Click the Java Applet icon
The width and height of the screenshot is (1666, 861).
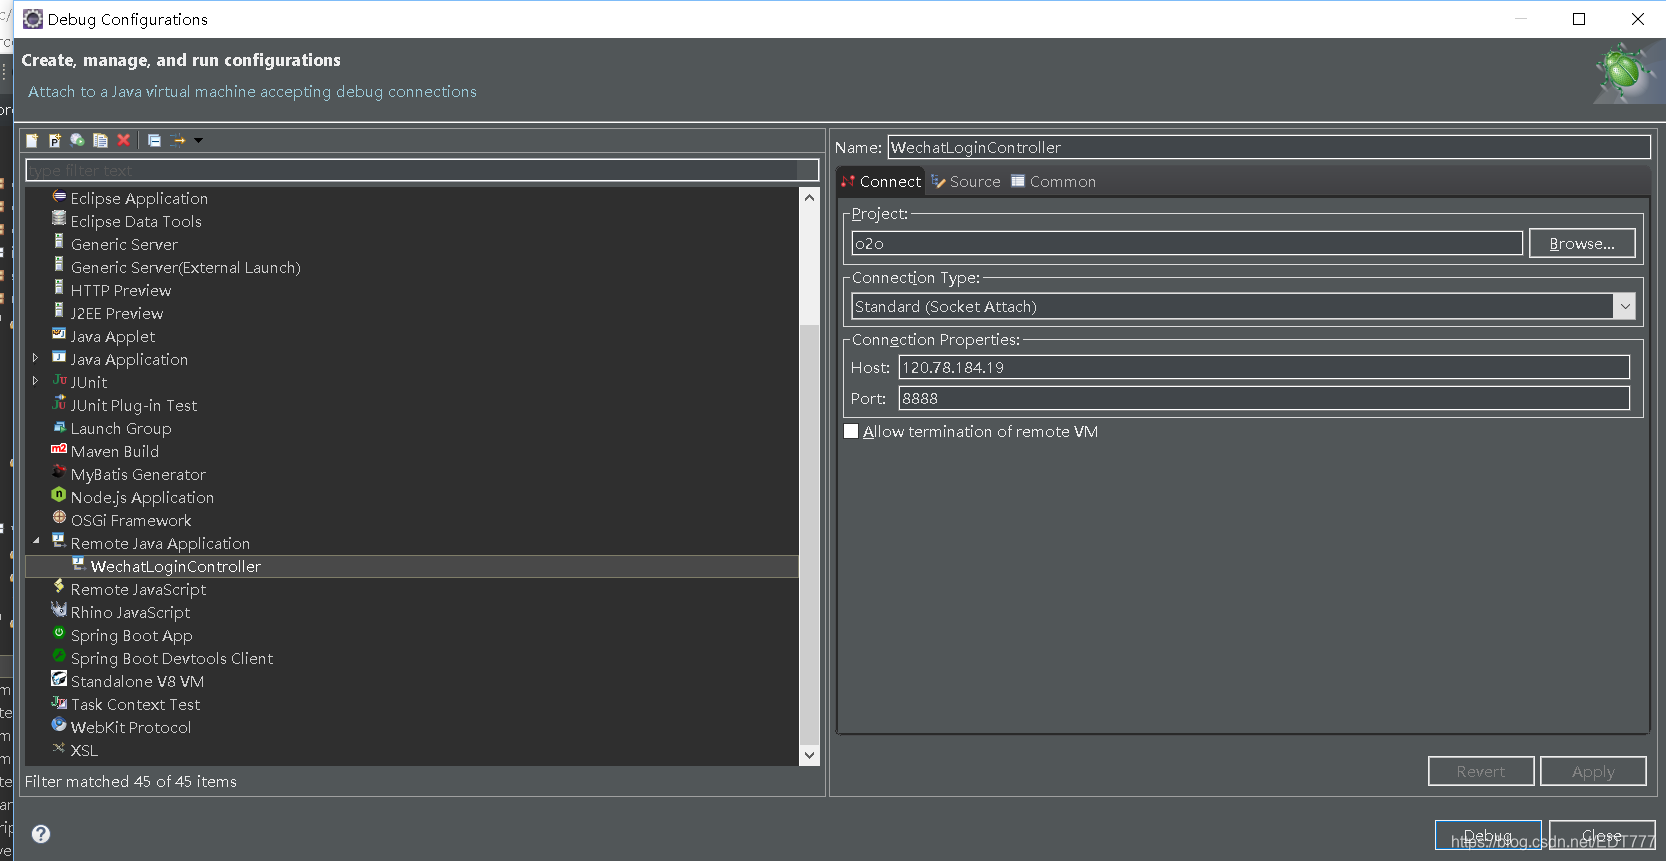[x=59, y=334]
